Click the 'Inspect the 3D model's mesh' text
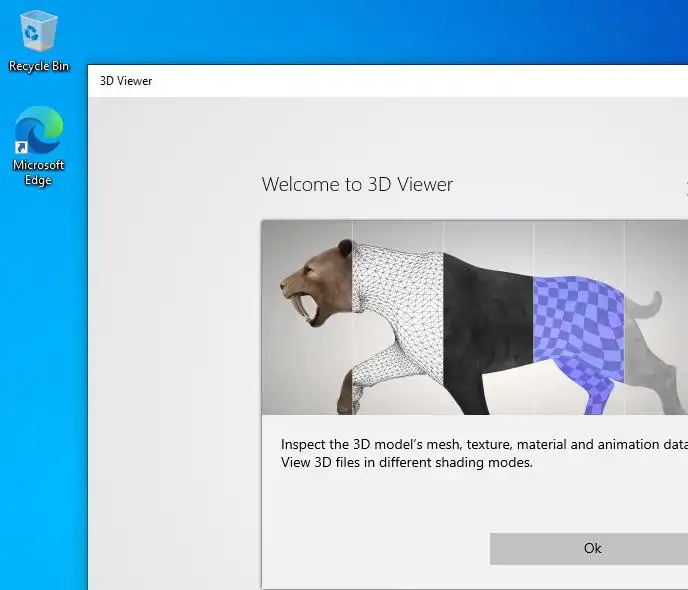The height and width of the screenshot is (590, 688). click(371, 444)
